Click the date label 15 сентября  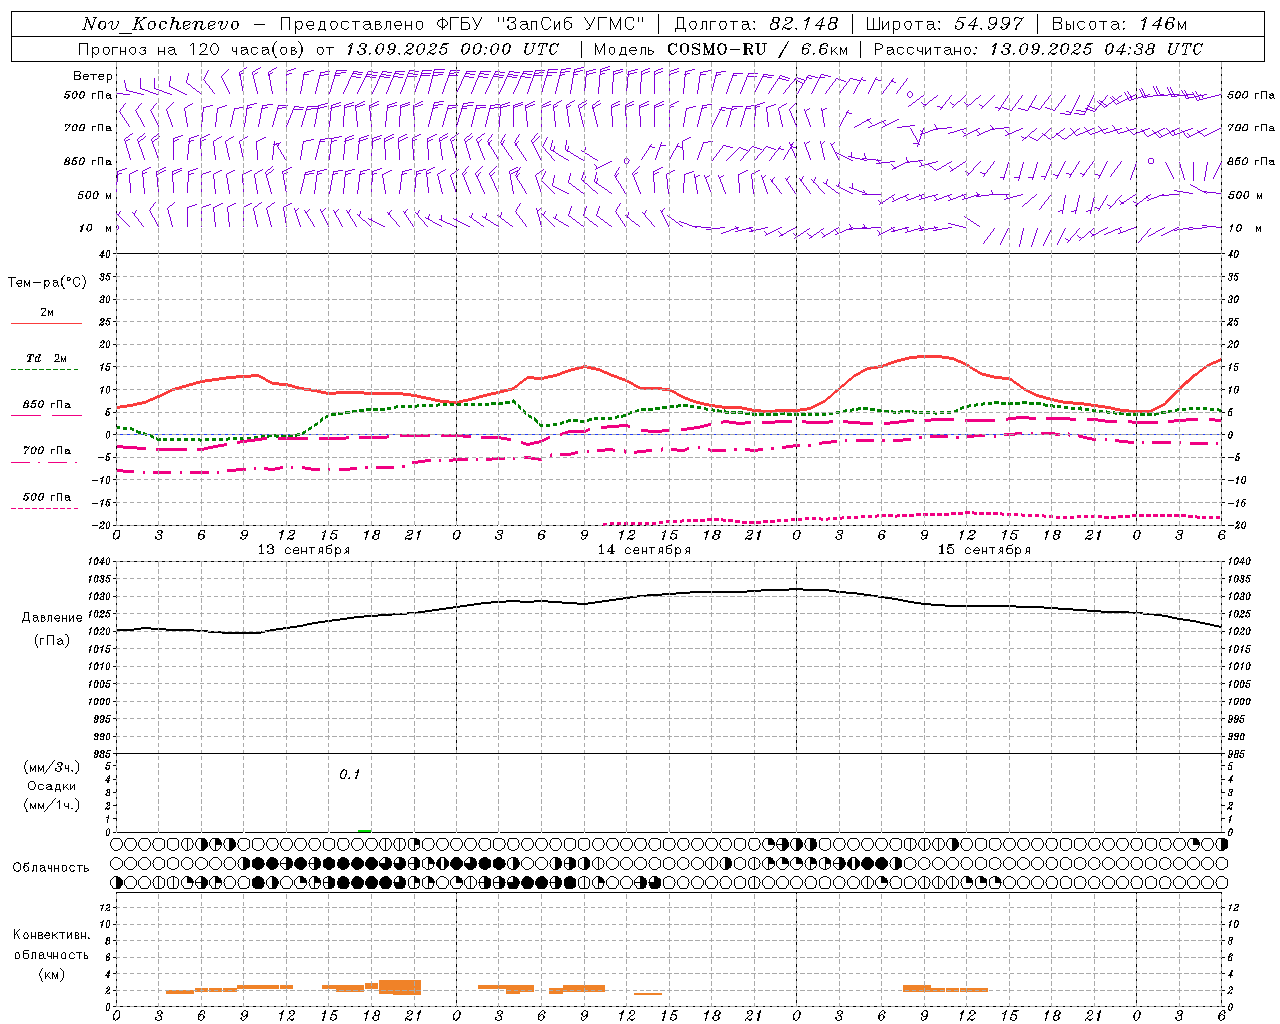(x=984, y=550)
